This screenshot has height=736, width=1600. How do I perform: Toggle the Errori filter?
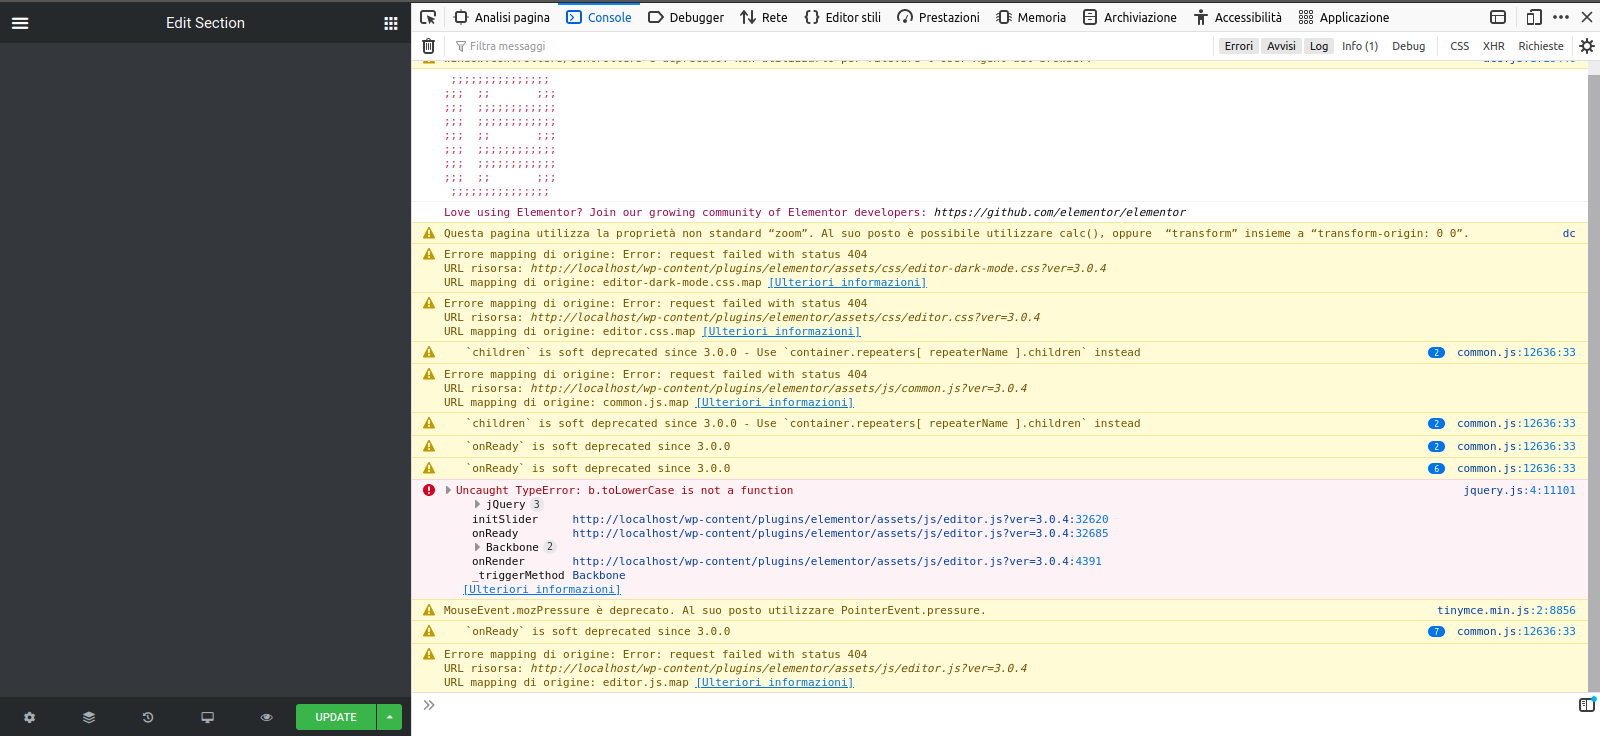1239,46
